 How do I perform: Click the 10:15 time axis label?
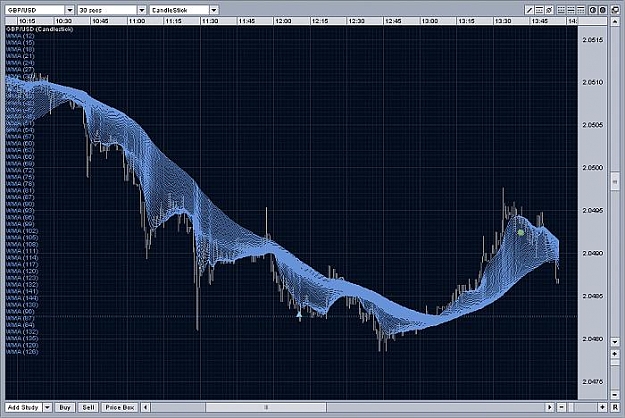27,21
